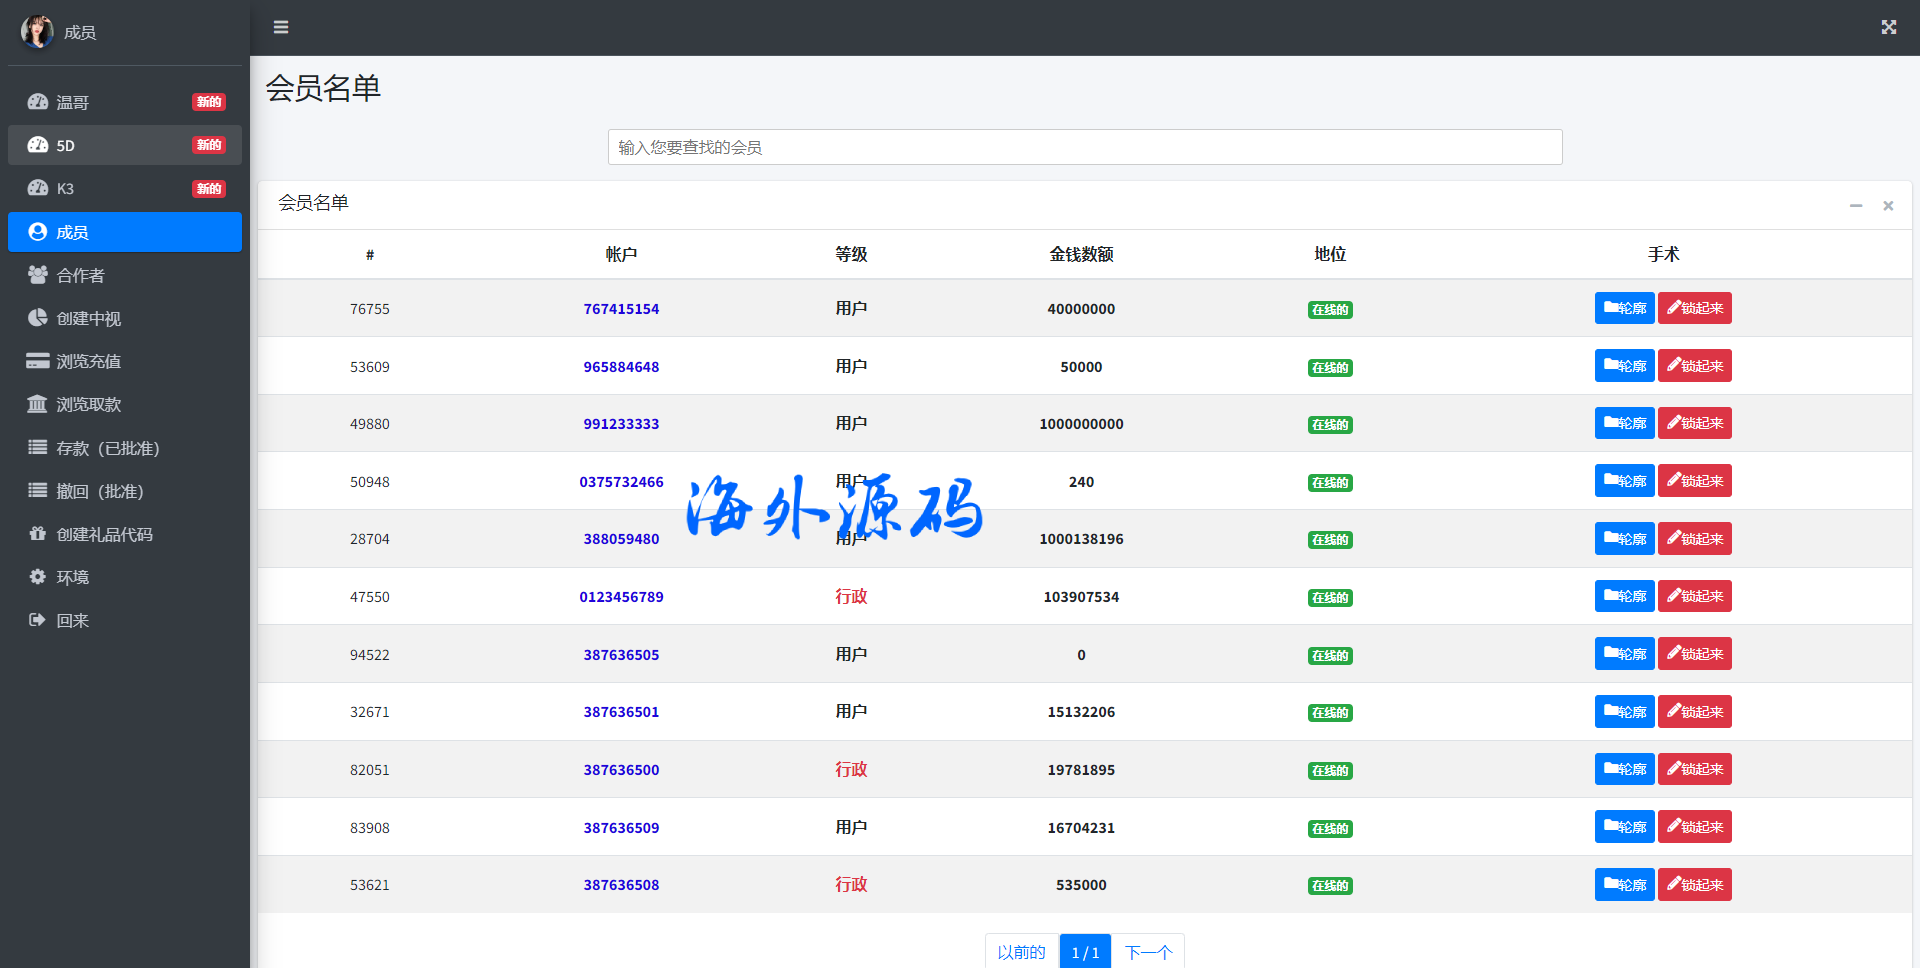This screenshot has height=968, width=1920.
Task: Click the fullscreen expand icon
Action: pyautogui.click(x=1888, y=27)
